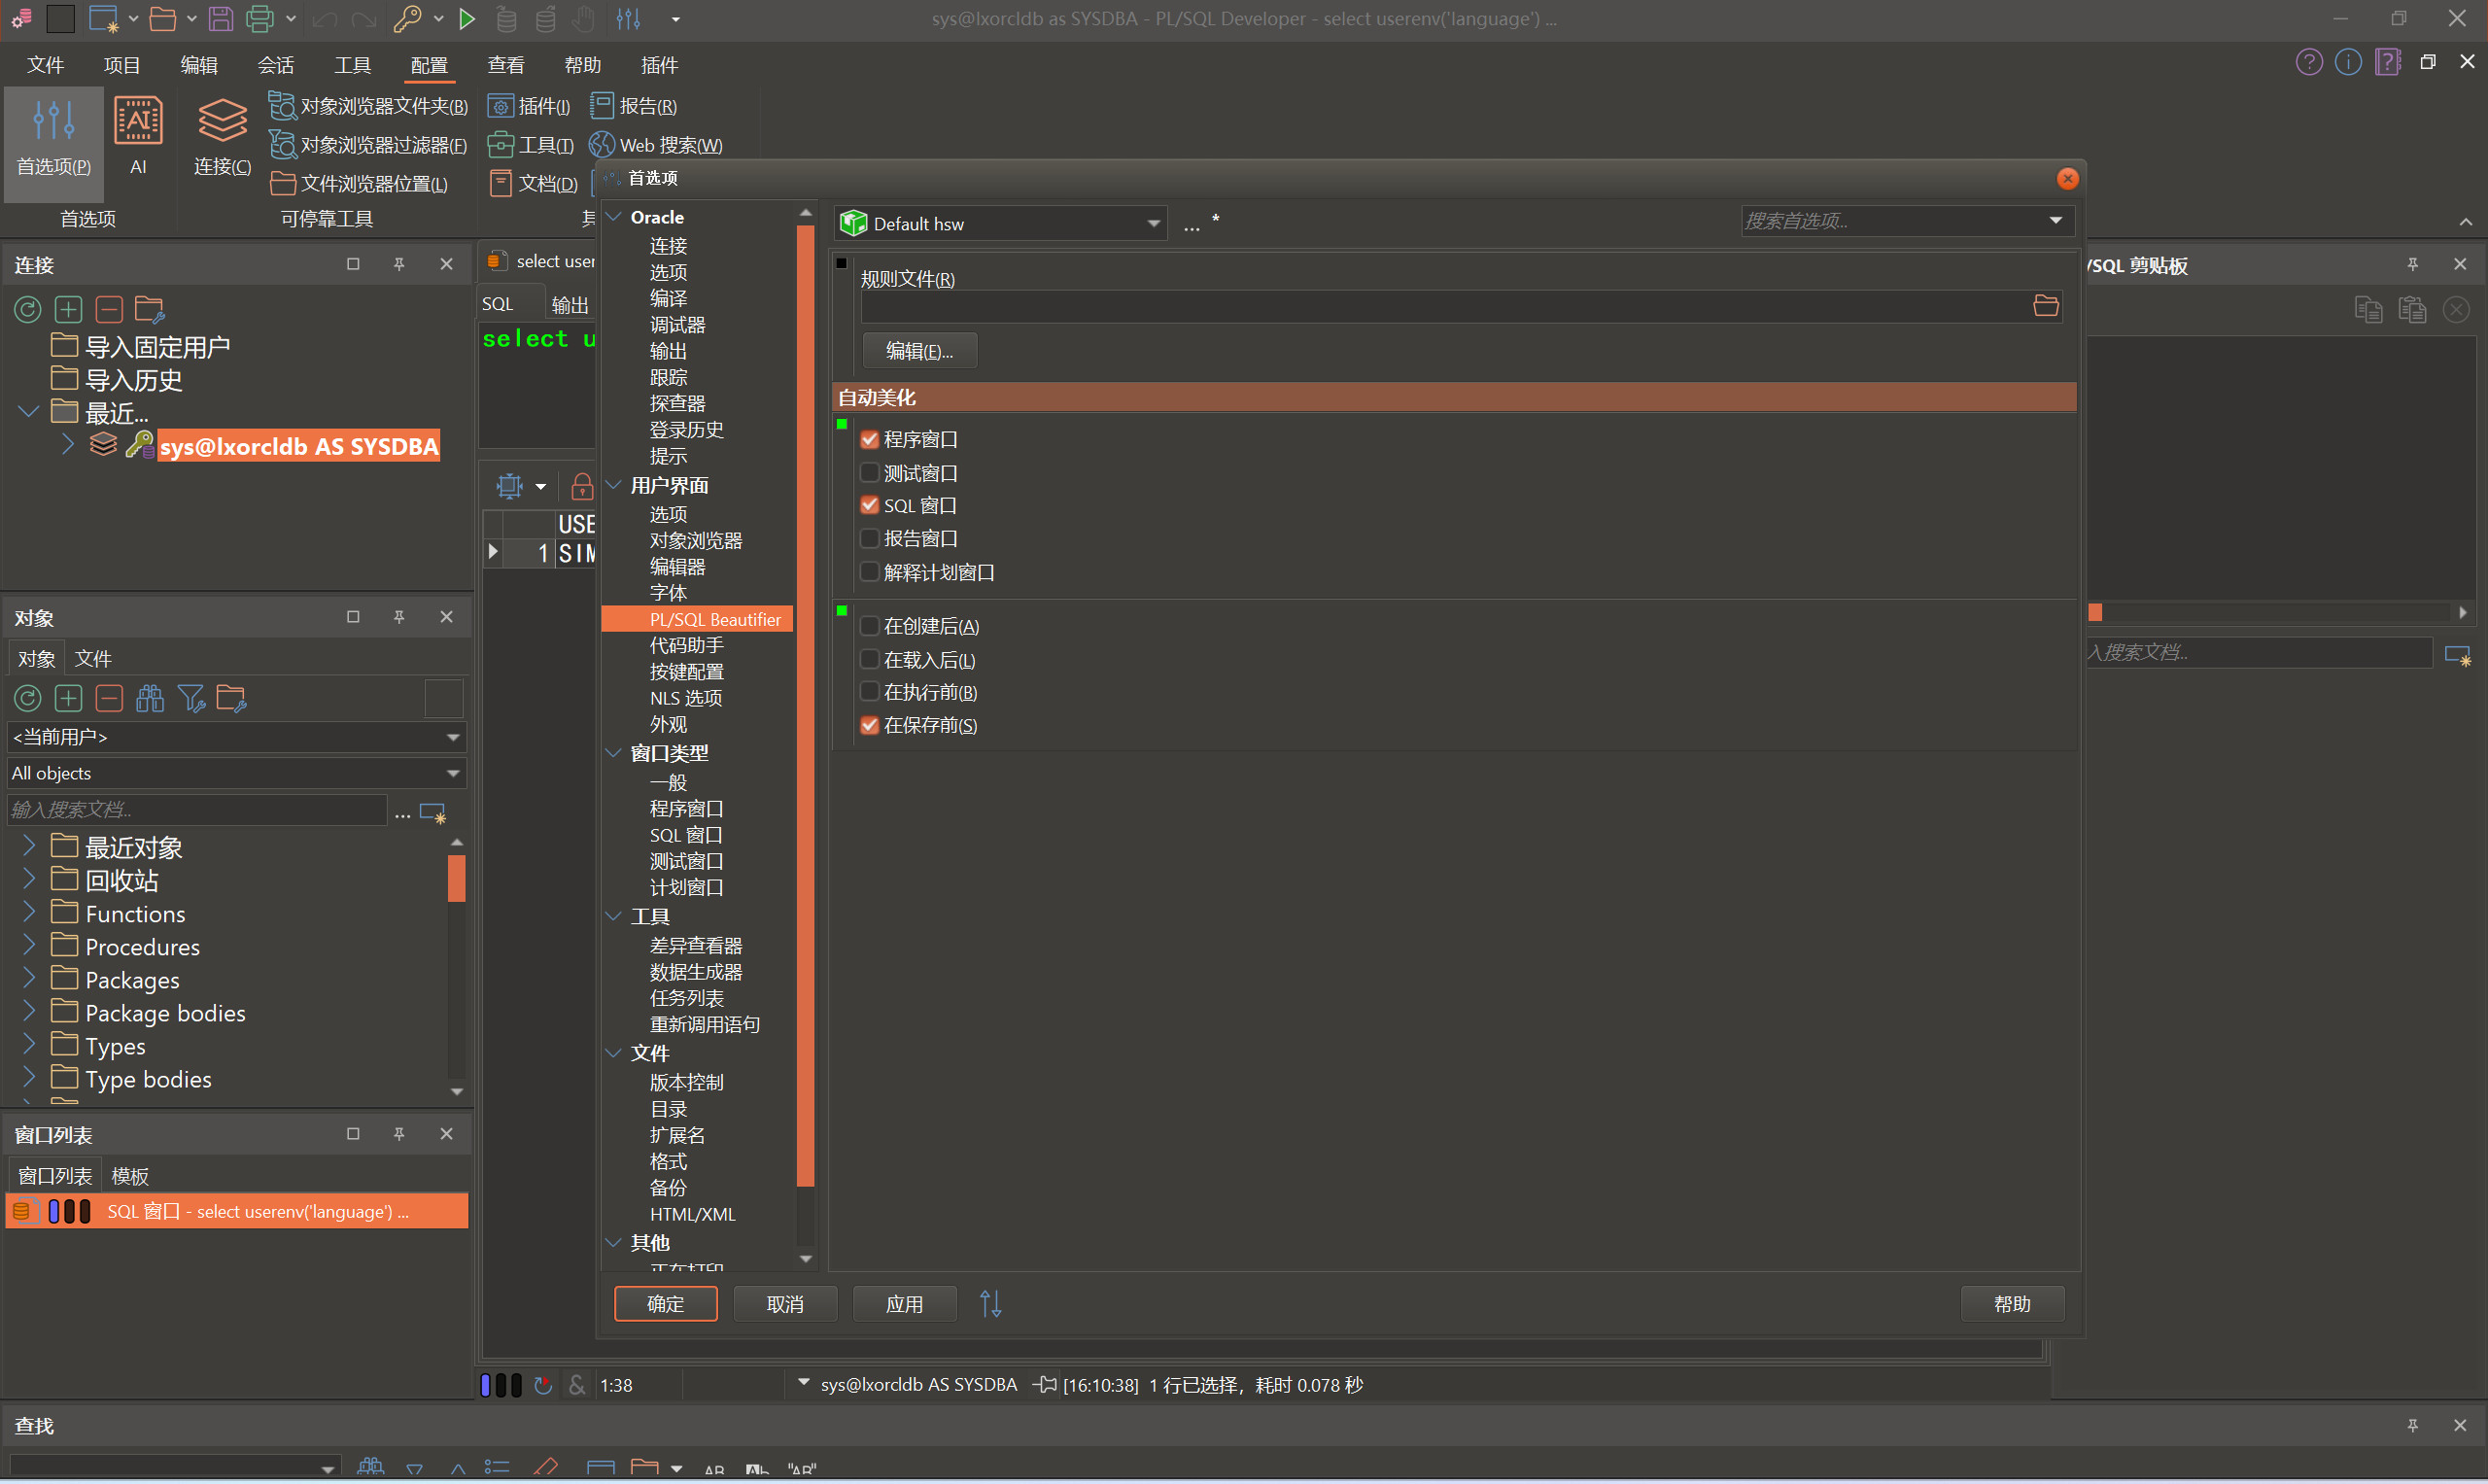Click the 确定 button
The width and height of the screenshot is (2488, 1484).
coord(665,1303)
